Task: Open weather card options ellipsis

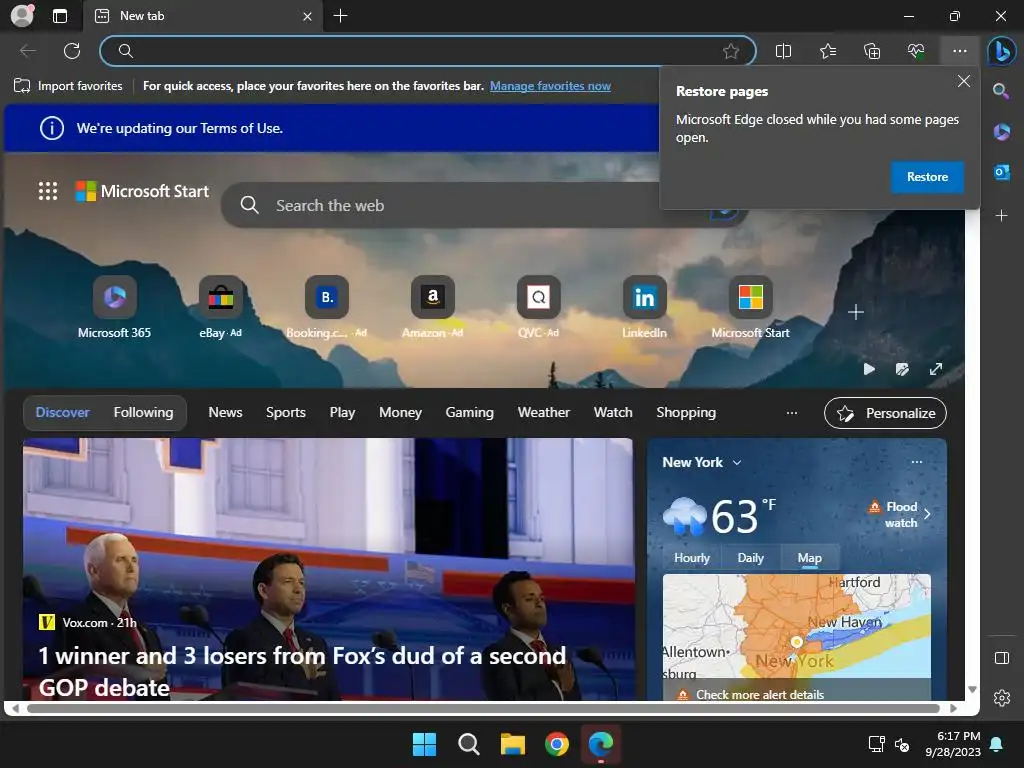Action: (917, 462)
